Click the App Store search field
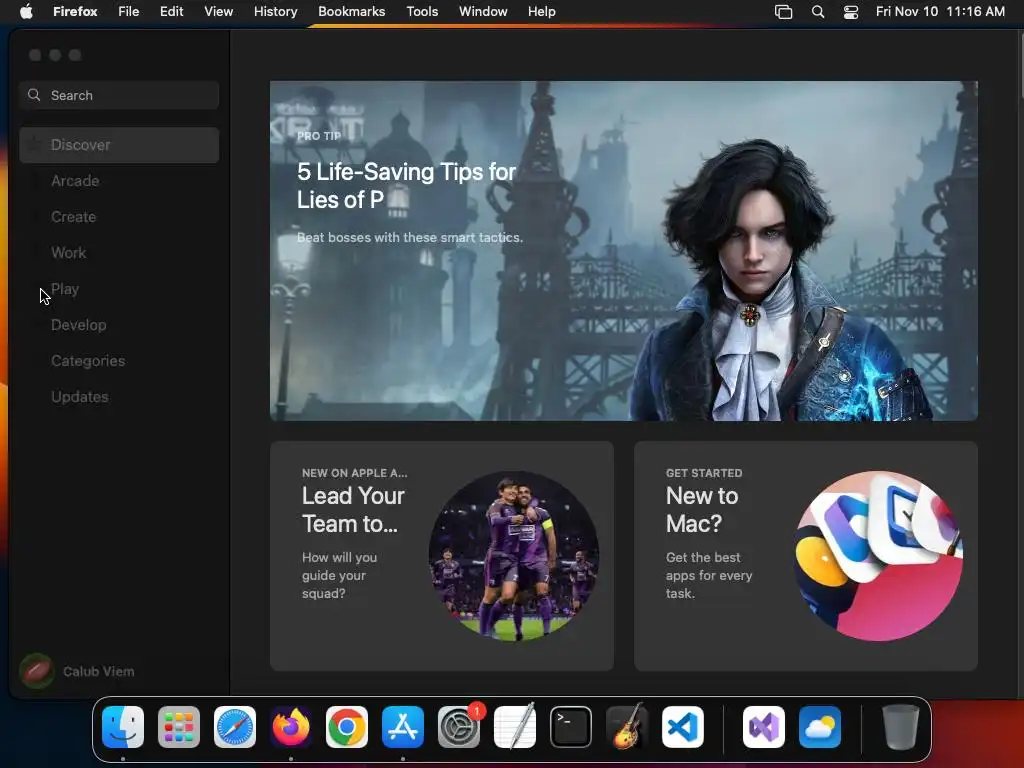The height and width of the screenshot is (768, 1024). point(119,95)
